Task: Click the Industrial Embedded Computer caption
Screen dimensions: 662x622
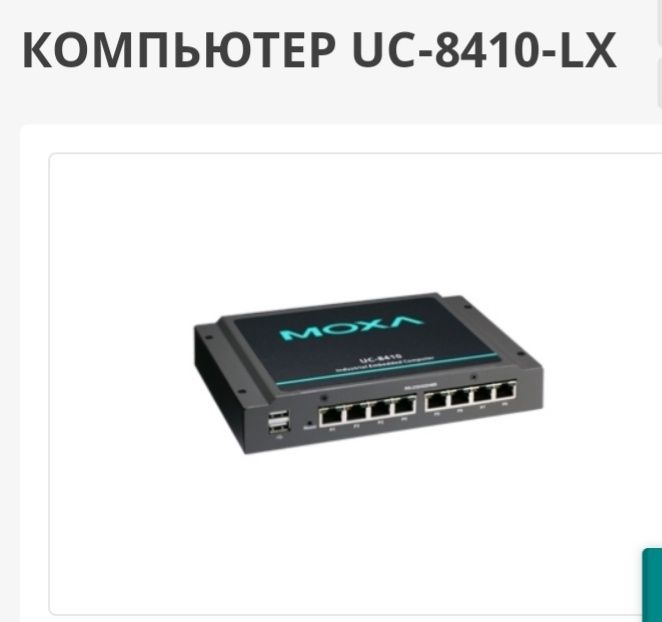Action: (385, 366)
